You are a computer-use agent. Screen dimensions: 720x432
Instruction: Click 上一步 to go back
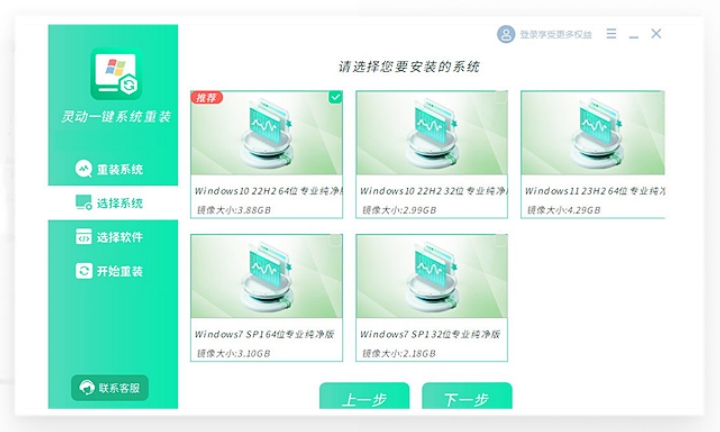pyautogui.click(x=364, y=396)
